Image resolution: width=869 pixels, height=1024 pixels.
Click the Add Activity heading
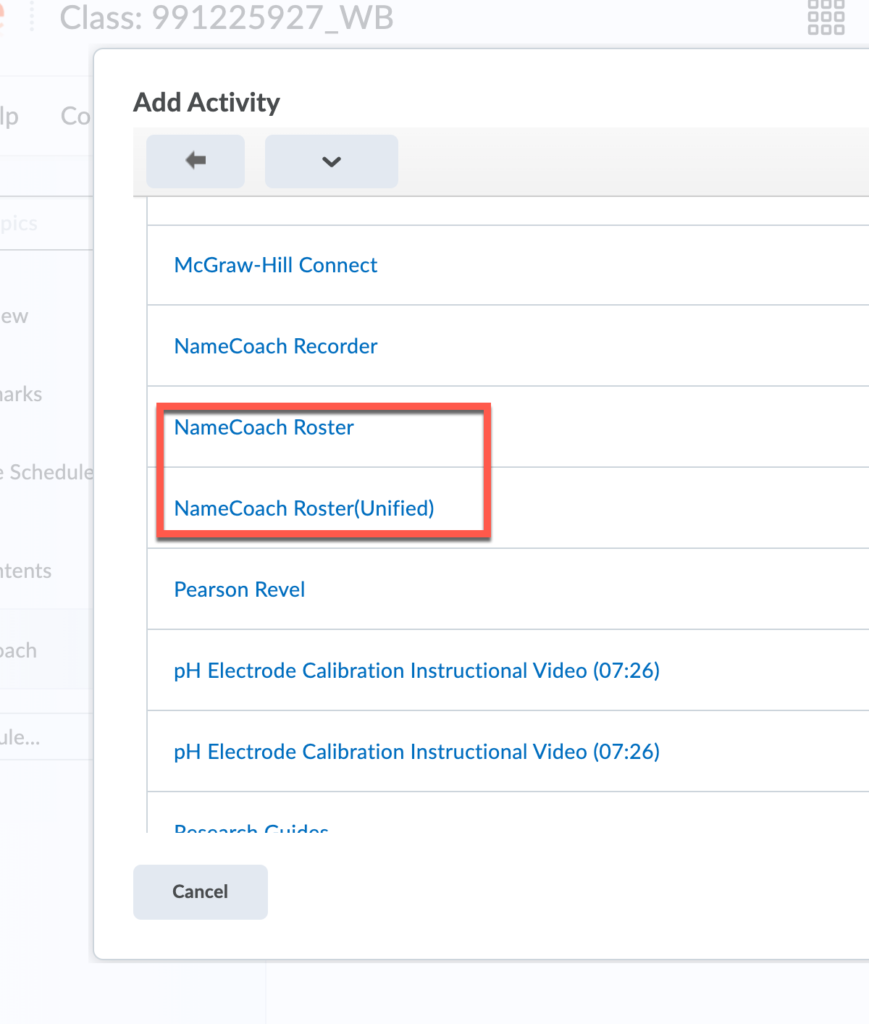(206, 103)
